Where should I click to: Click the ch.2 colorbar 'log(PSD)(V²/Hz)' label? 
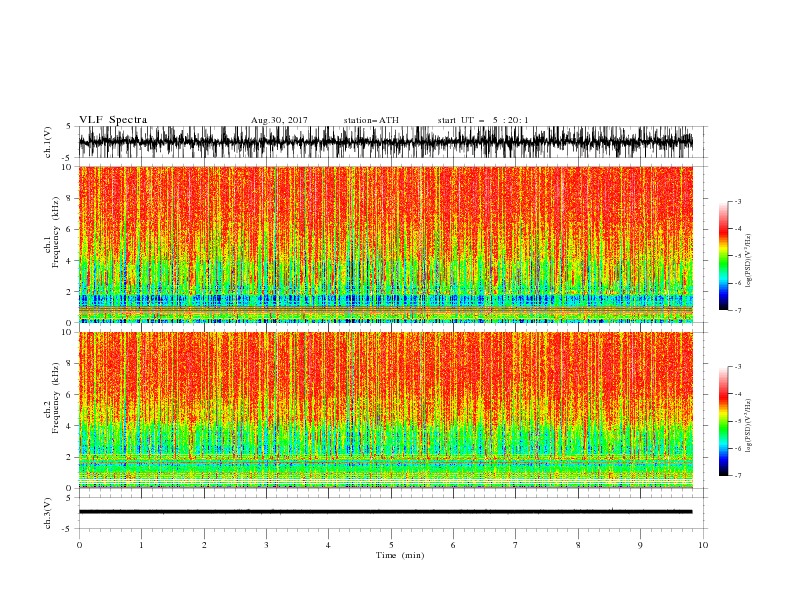pos(748,426)
